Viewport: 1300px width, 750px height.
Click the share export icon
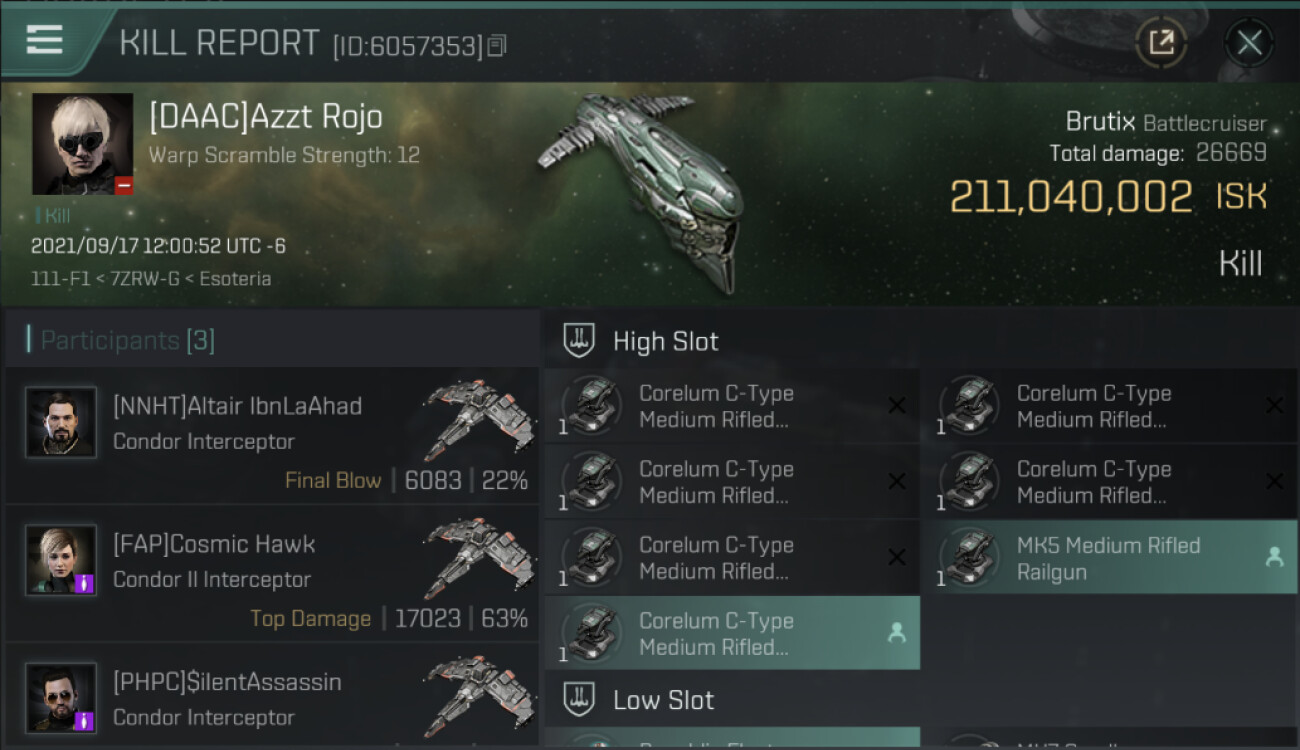pos(1161,43)
